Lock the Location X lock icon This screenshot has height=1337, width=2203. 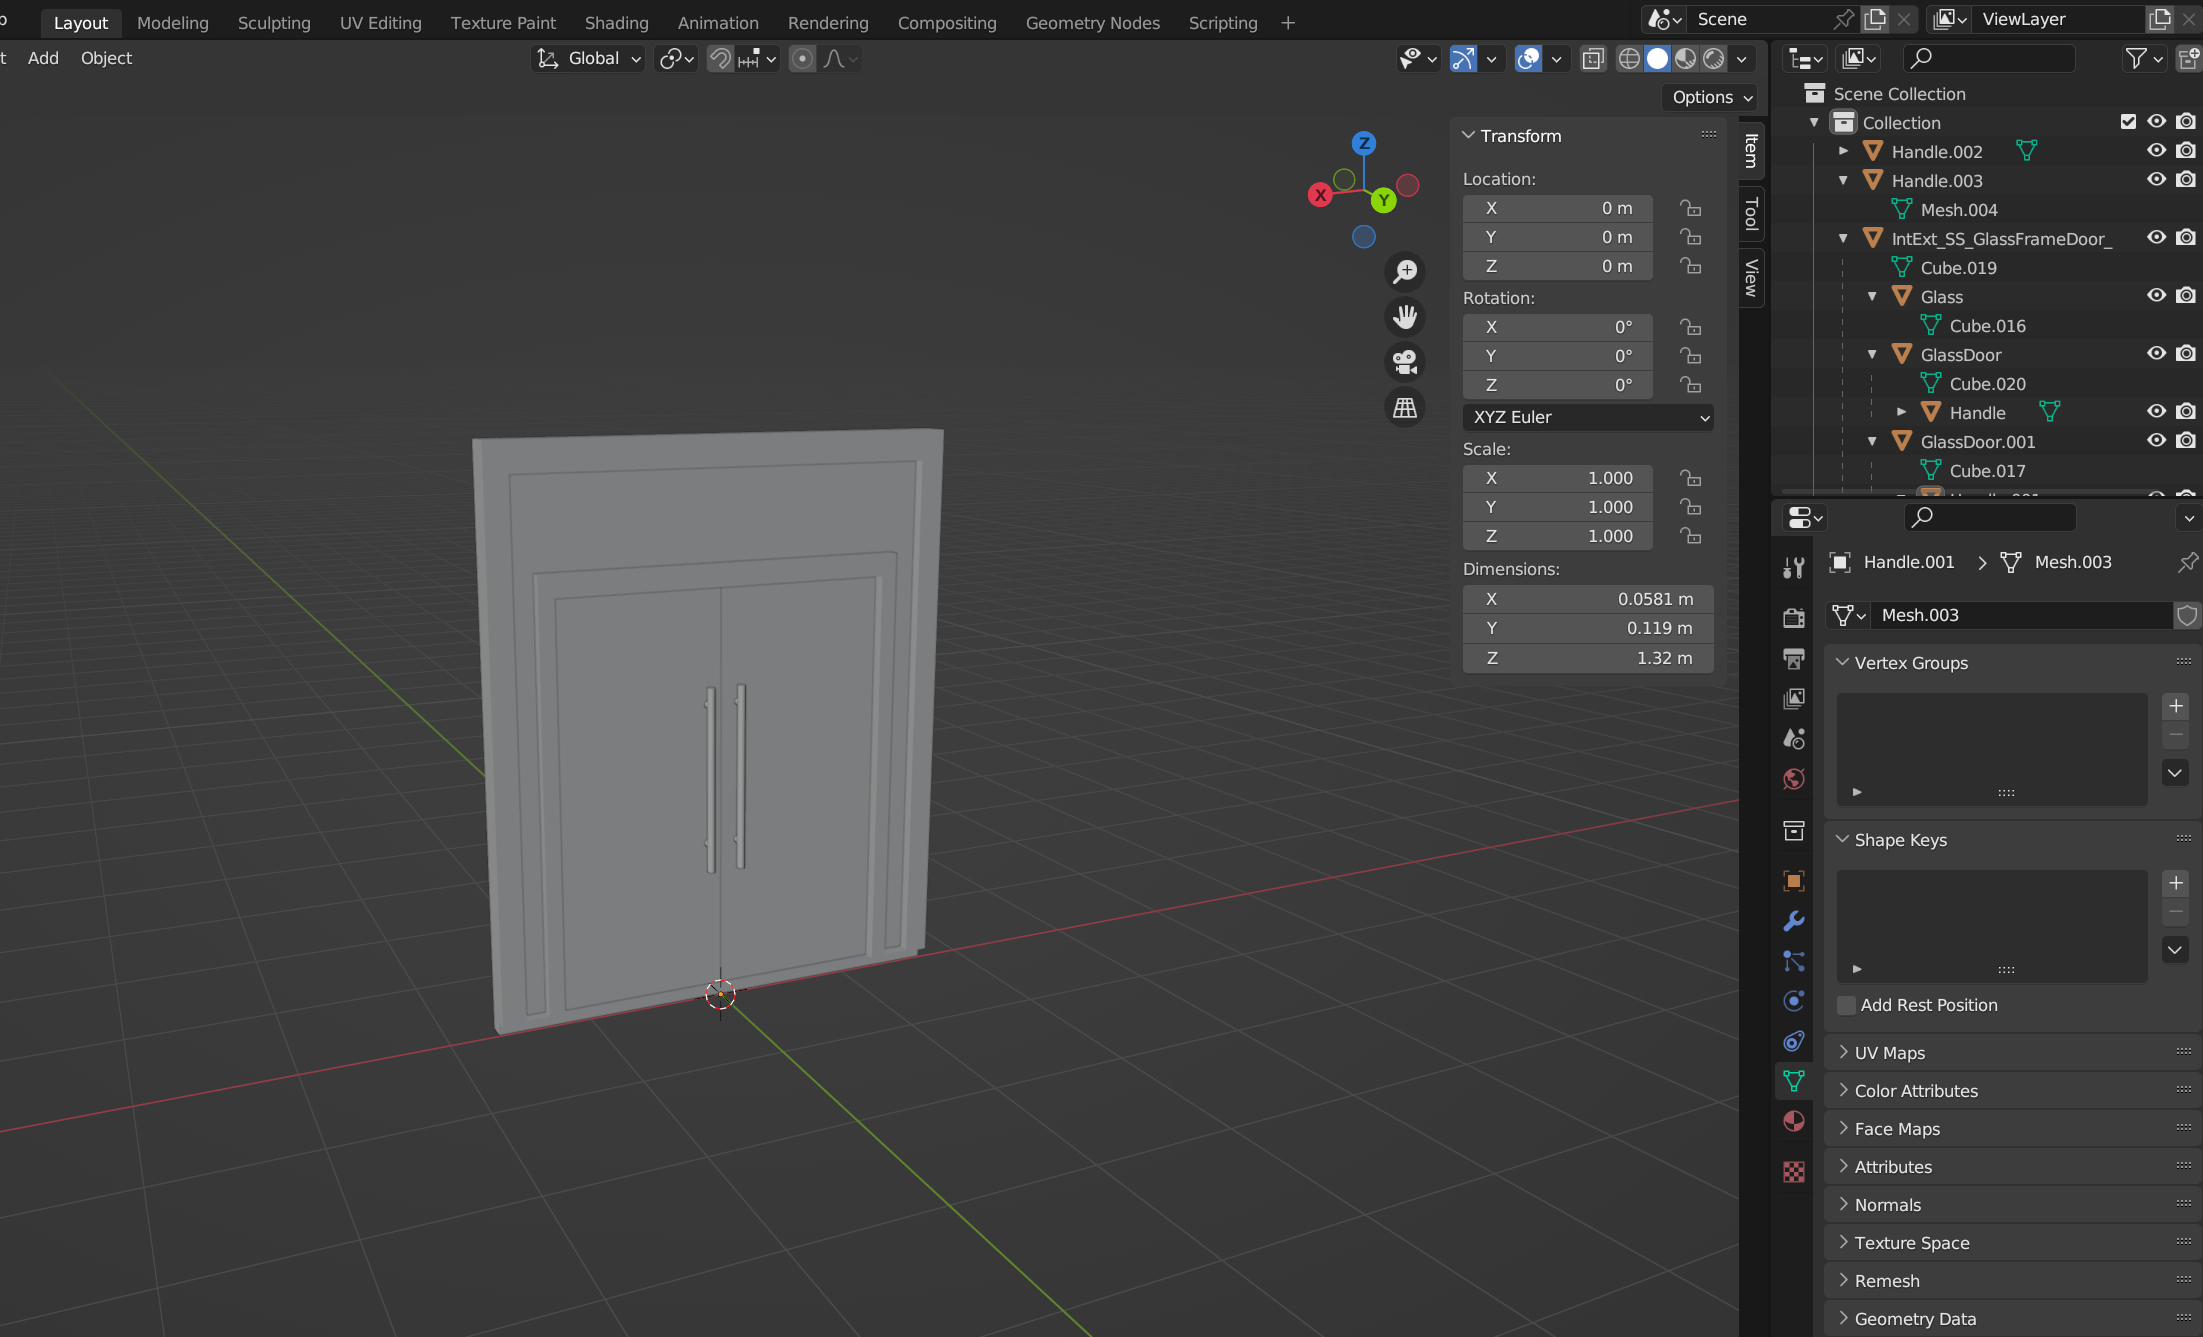tap(1691, 208)
